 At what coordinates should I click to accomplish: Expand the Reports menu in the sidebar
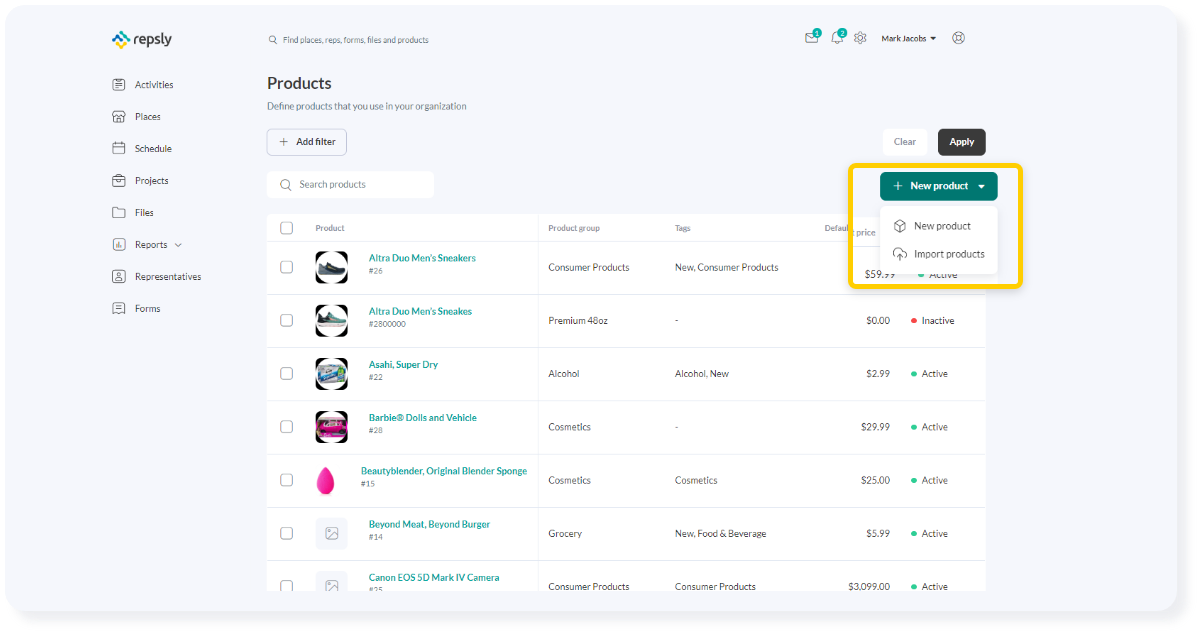(150, 244)
